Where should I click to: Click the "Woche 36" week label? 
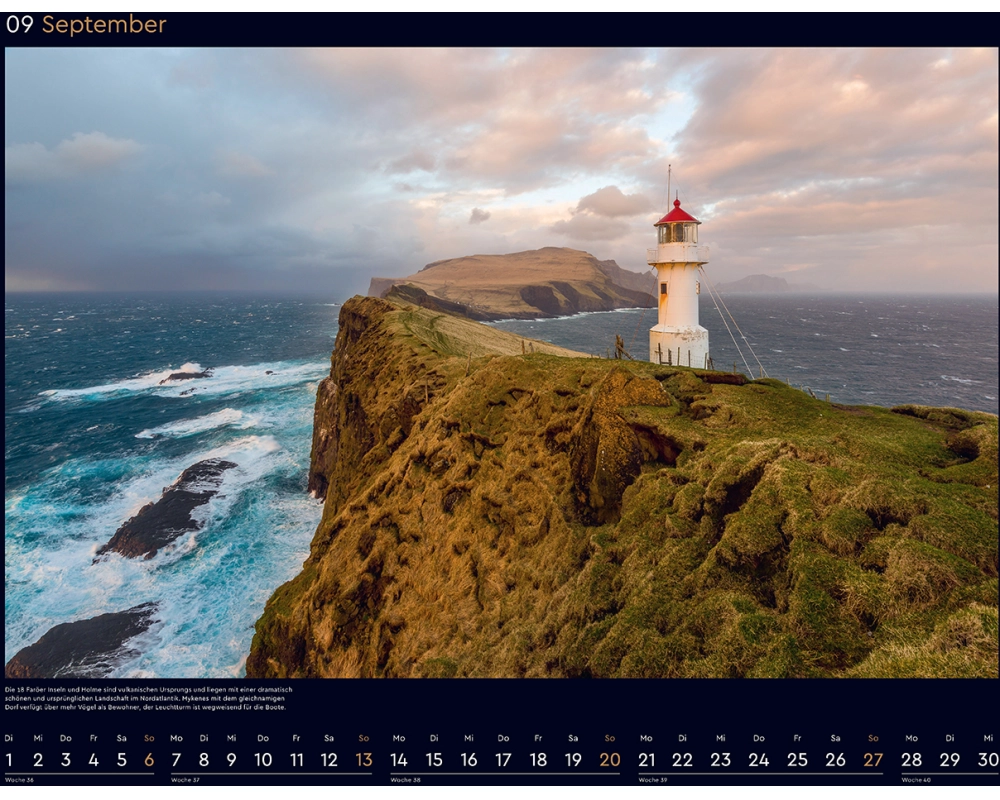click(x=19, y=780)
